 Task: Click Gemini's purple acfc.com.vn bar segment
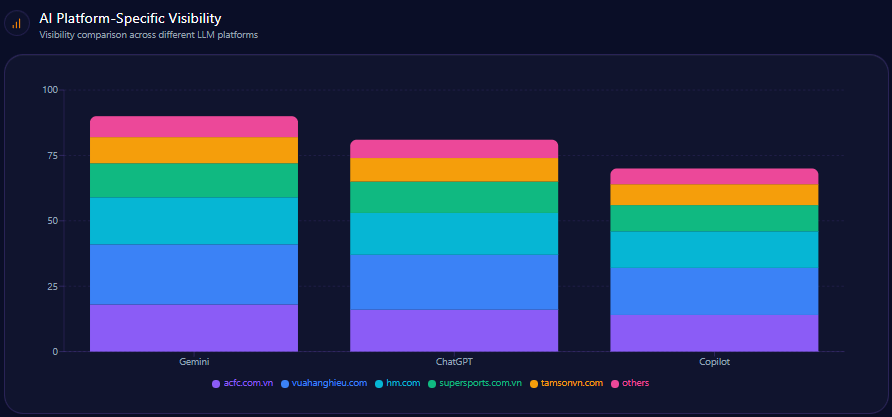click(194, 328)
